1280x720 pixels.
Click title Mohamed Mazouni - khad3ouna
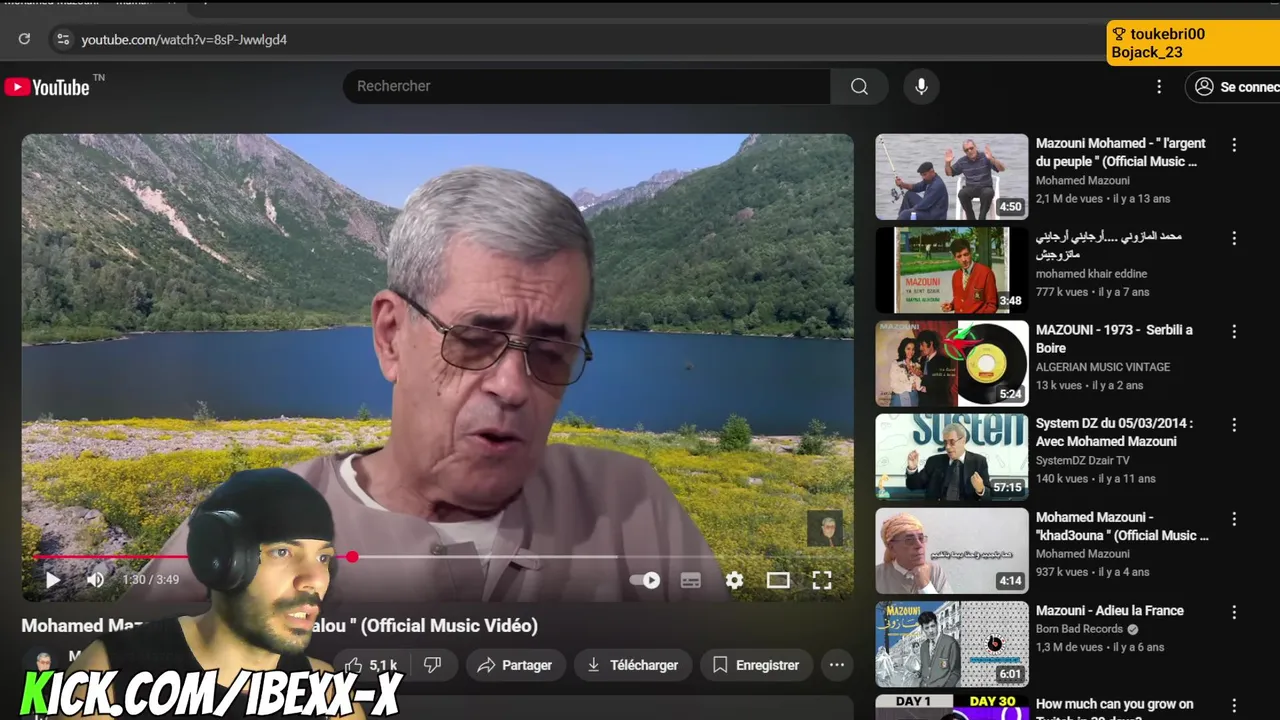pos(1122,526)
